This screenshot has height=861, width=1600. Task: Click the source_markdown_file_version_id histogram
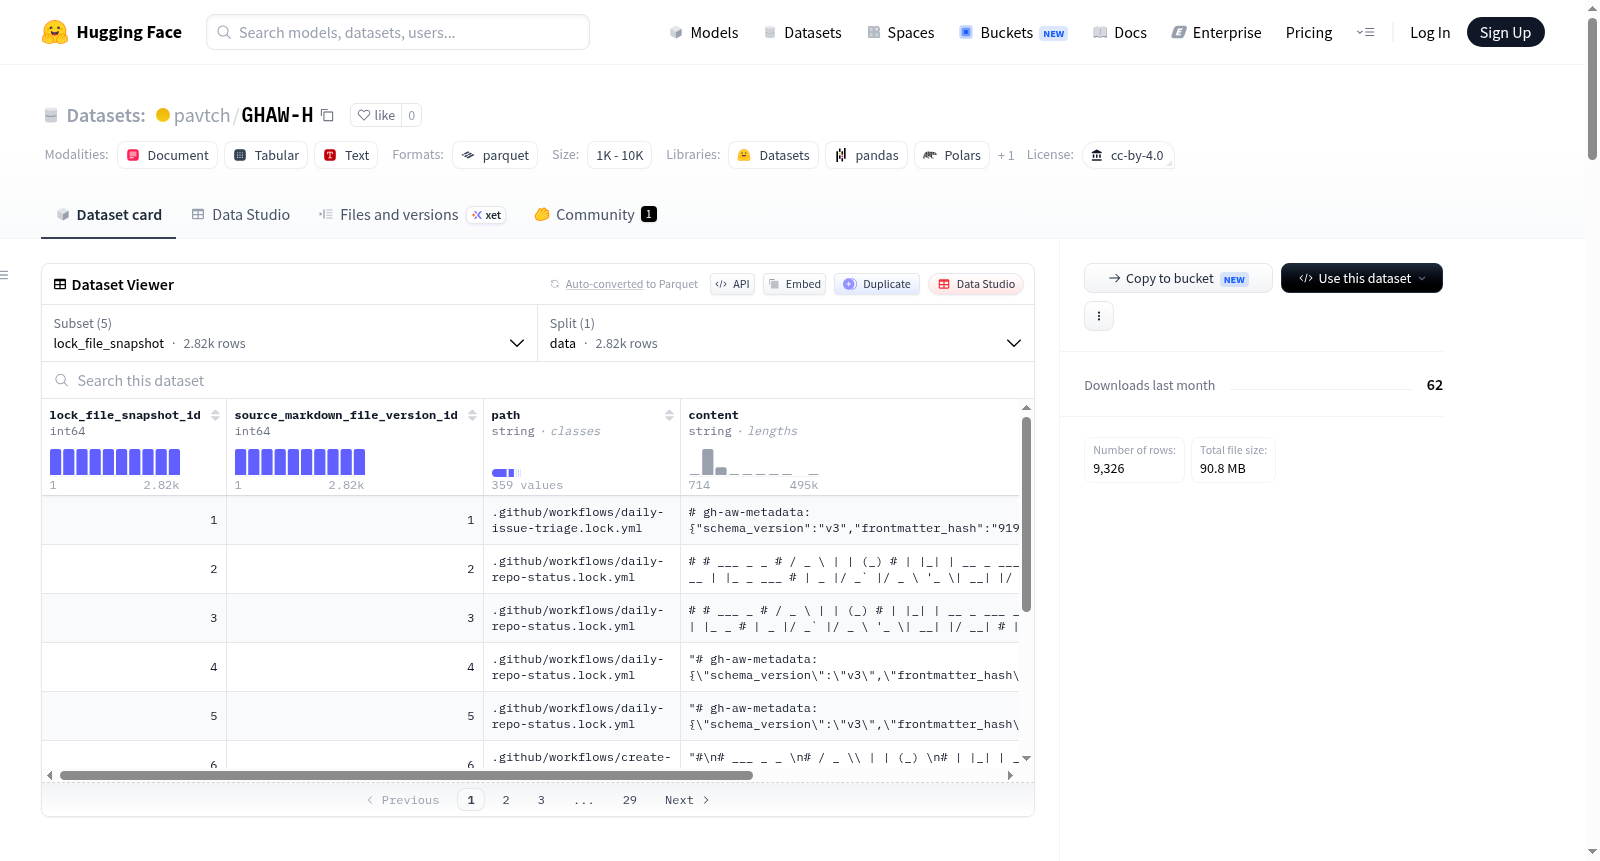point(300,461)
